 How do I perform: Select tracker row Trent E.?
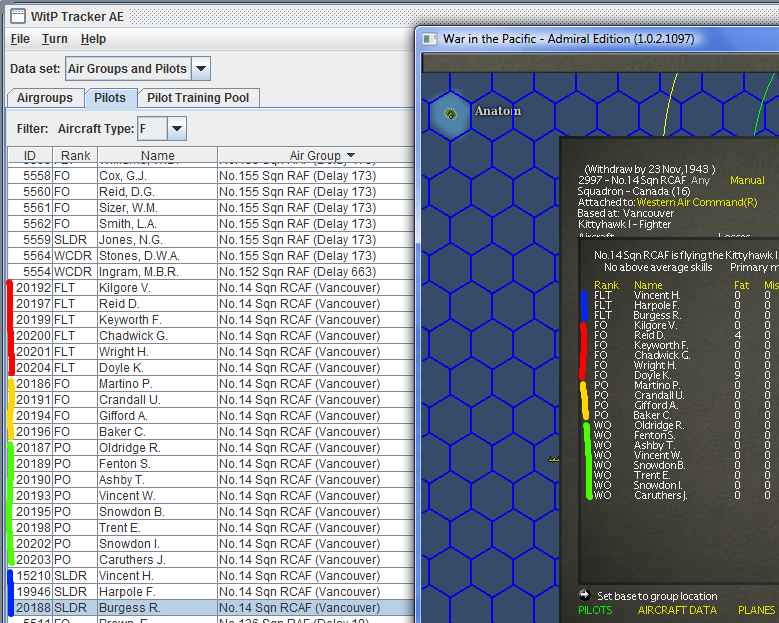tap(211, 528)
